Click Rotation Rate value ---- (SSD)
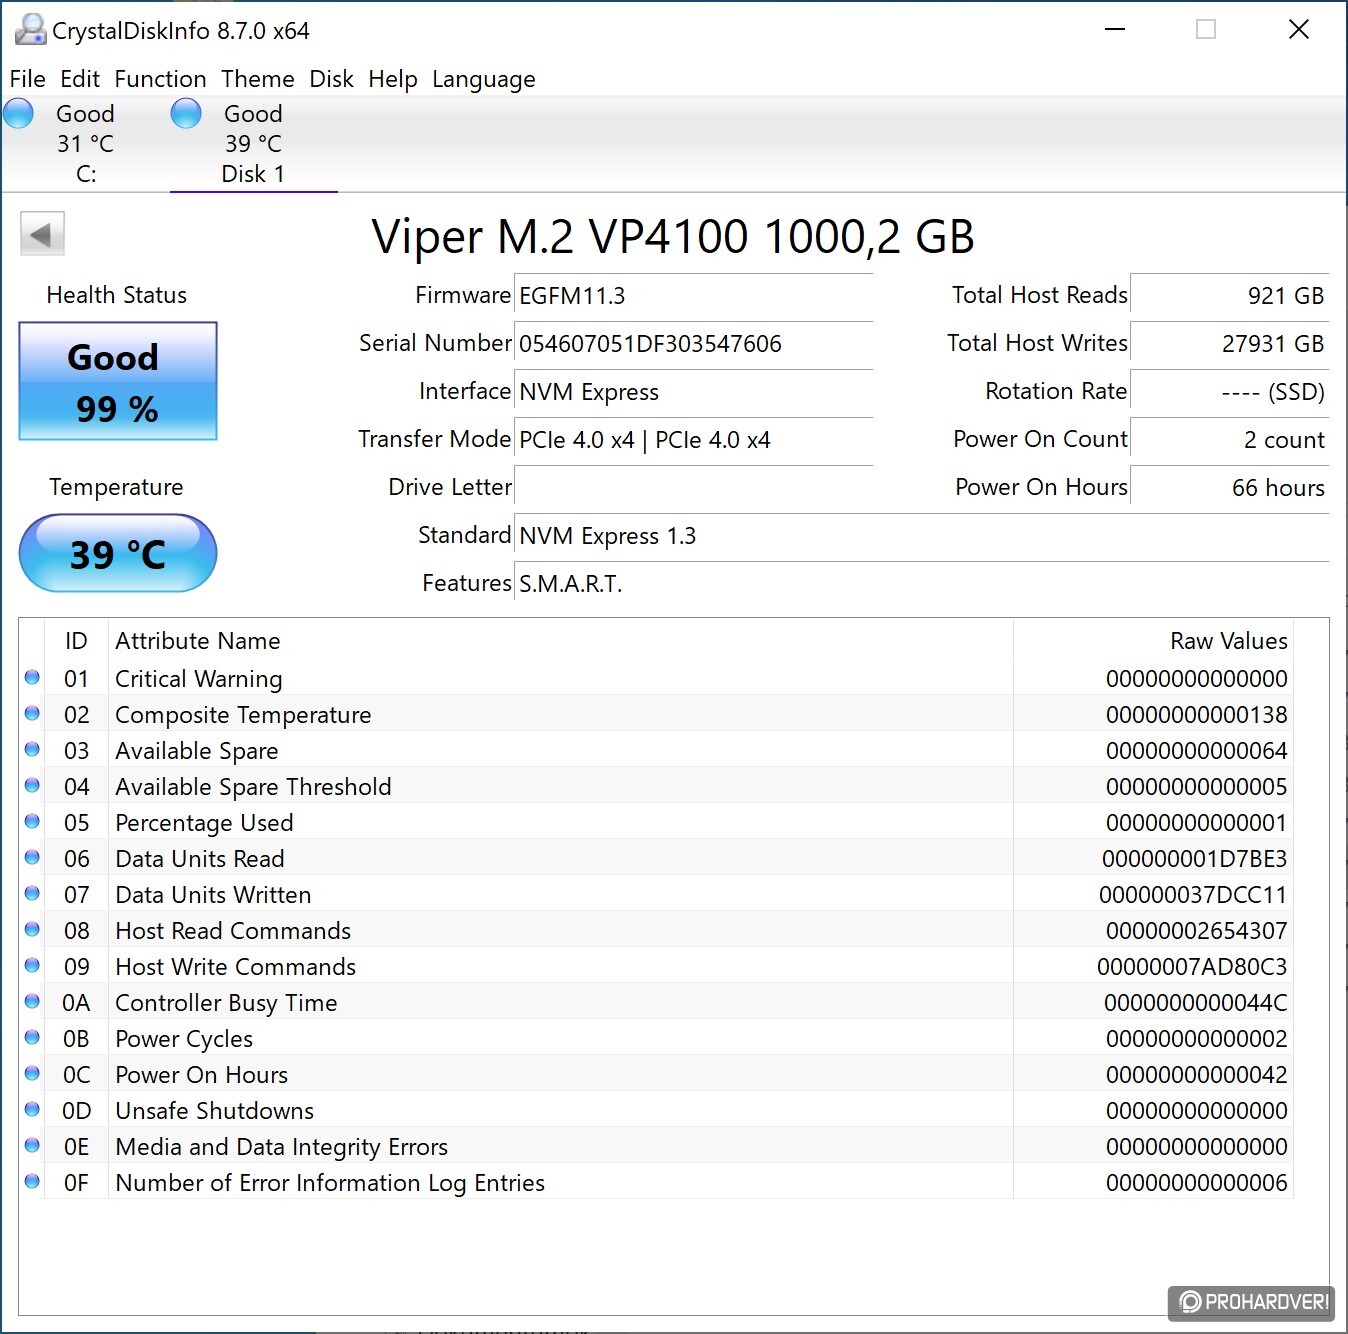The image size is (1348, 1334). click(x=1229, y=392)
